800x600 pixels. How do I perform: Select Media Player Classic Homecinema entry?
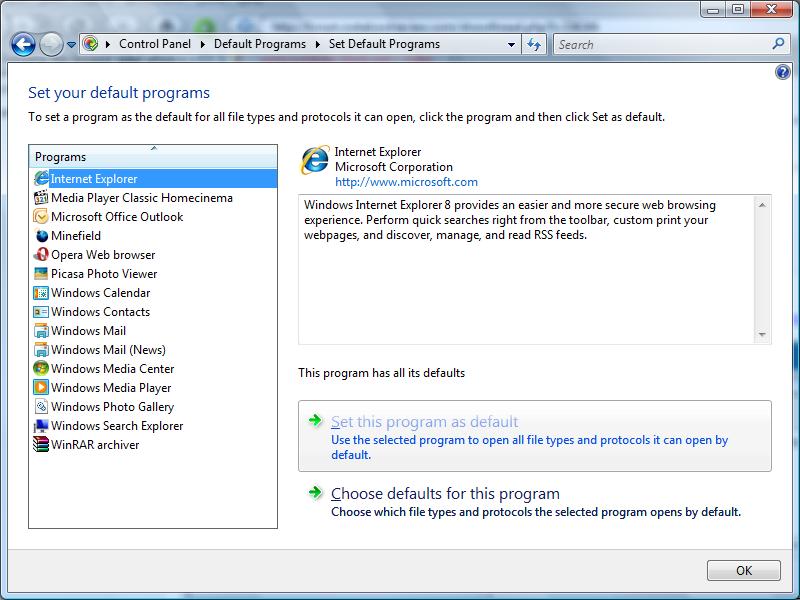point(141,197)
